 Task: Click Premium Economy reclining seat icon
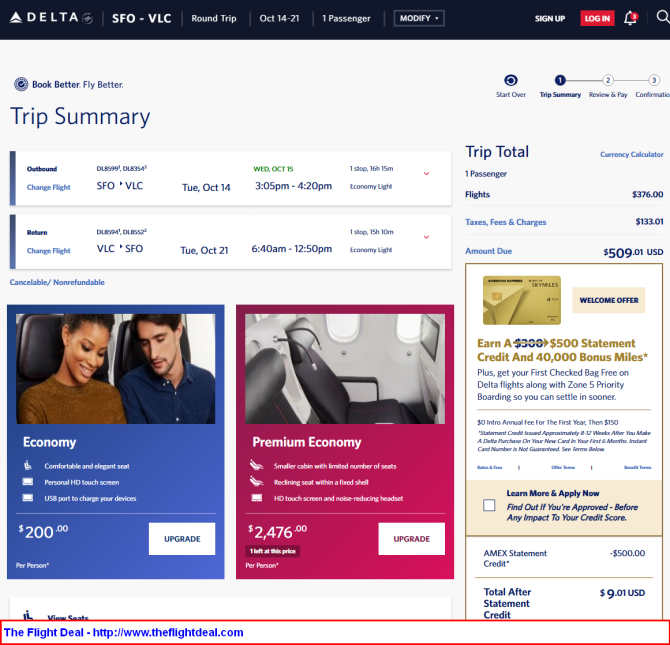click(256, 481)
